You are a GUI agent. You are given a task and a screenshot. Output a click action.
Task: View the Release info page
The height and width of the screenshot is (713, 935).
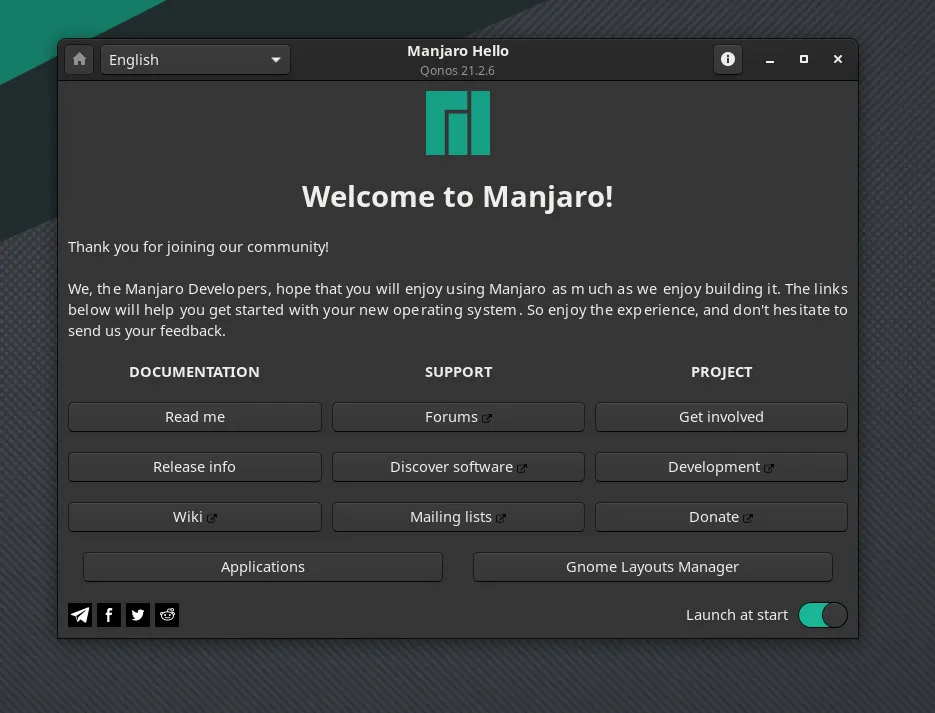[195, 467]
